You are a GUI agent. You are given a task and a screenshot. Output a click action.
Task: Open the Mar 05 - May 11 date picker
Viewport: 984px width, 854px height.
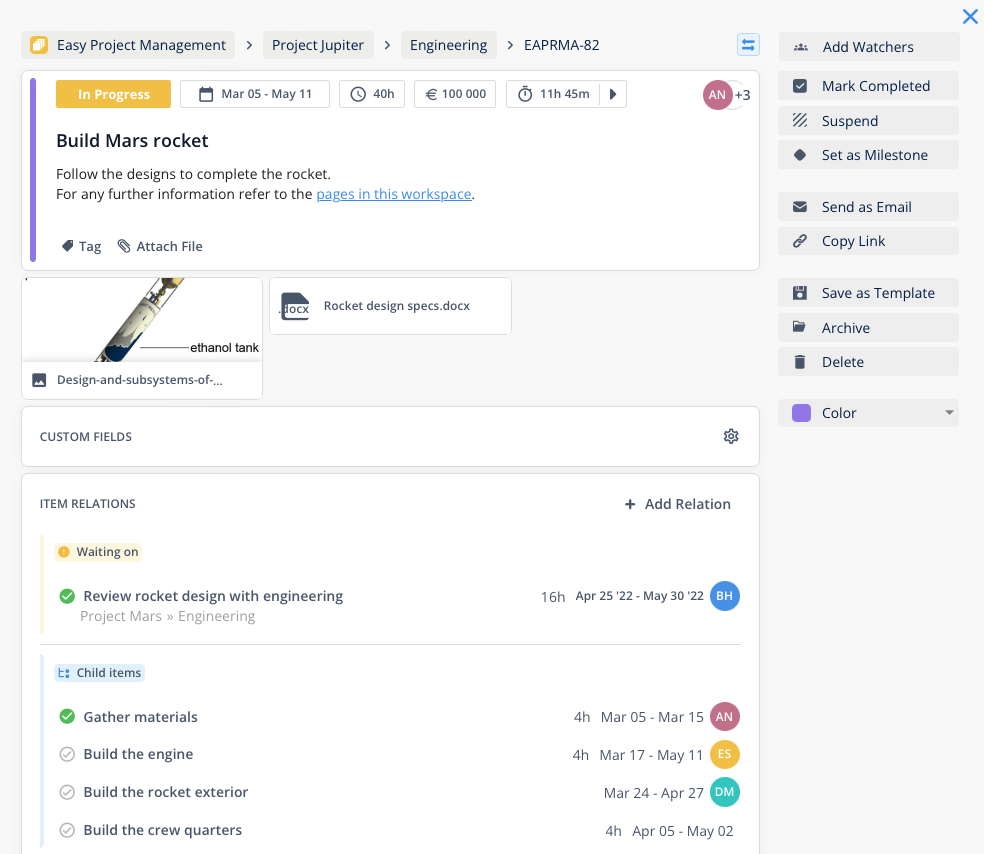(x=255, y=94)
